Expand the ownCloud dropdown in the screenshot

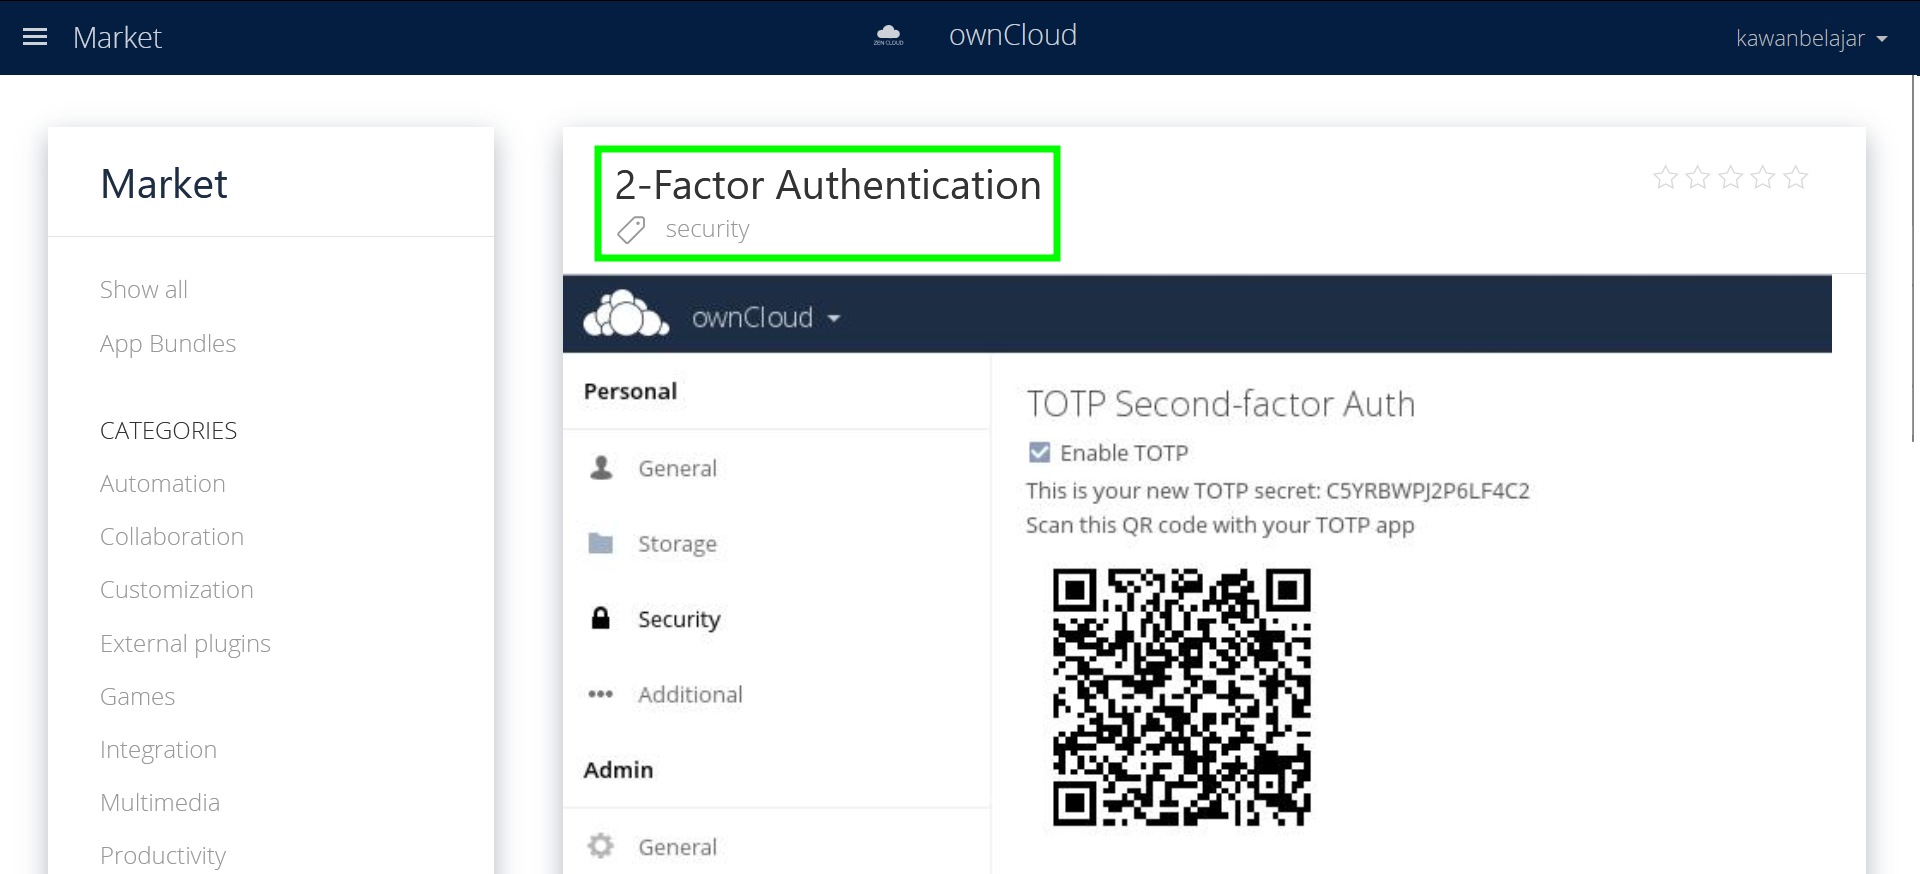(833, 318)
